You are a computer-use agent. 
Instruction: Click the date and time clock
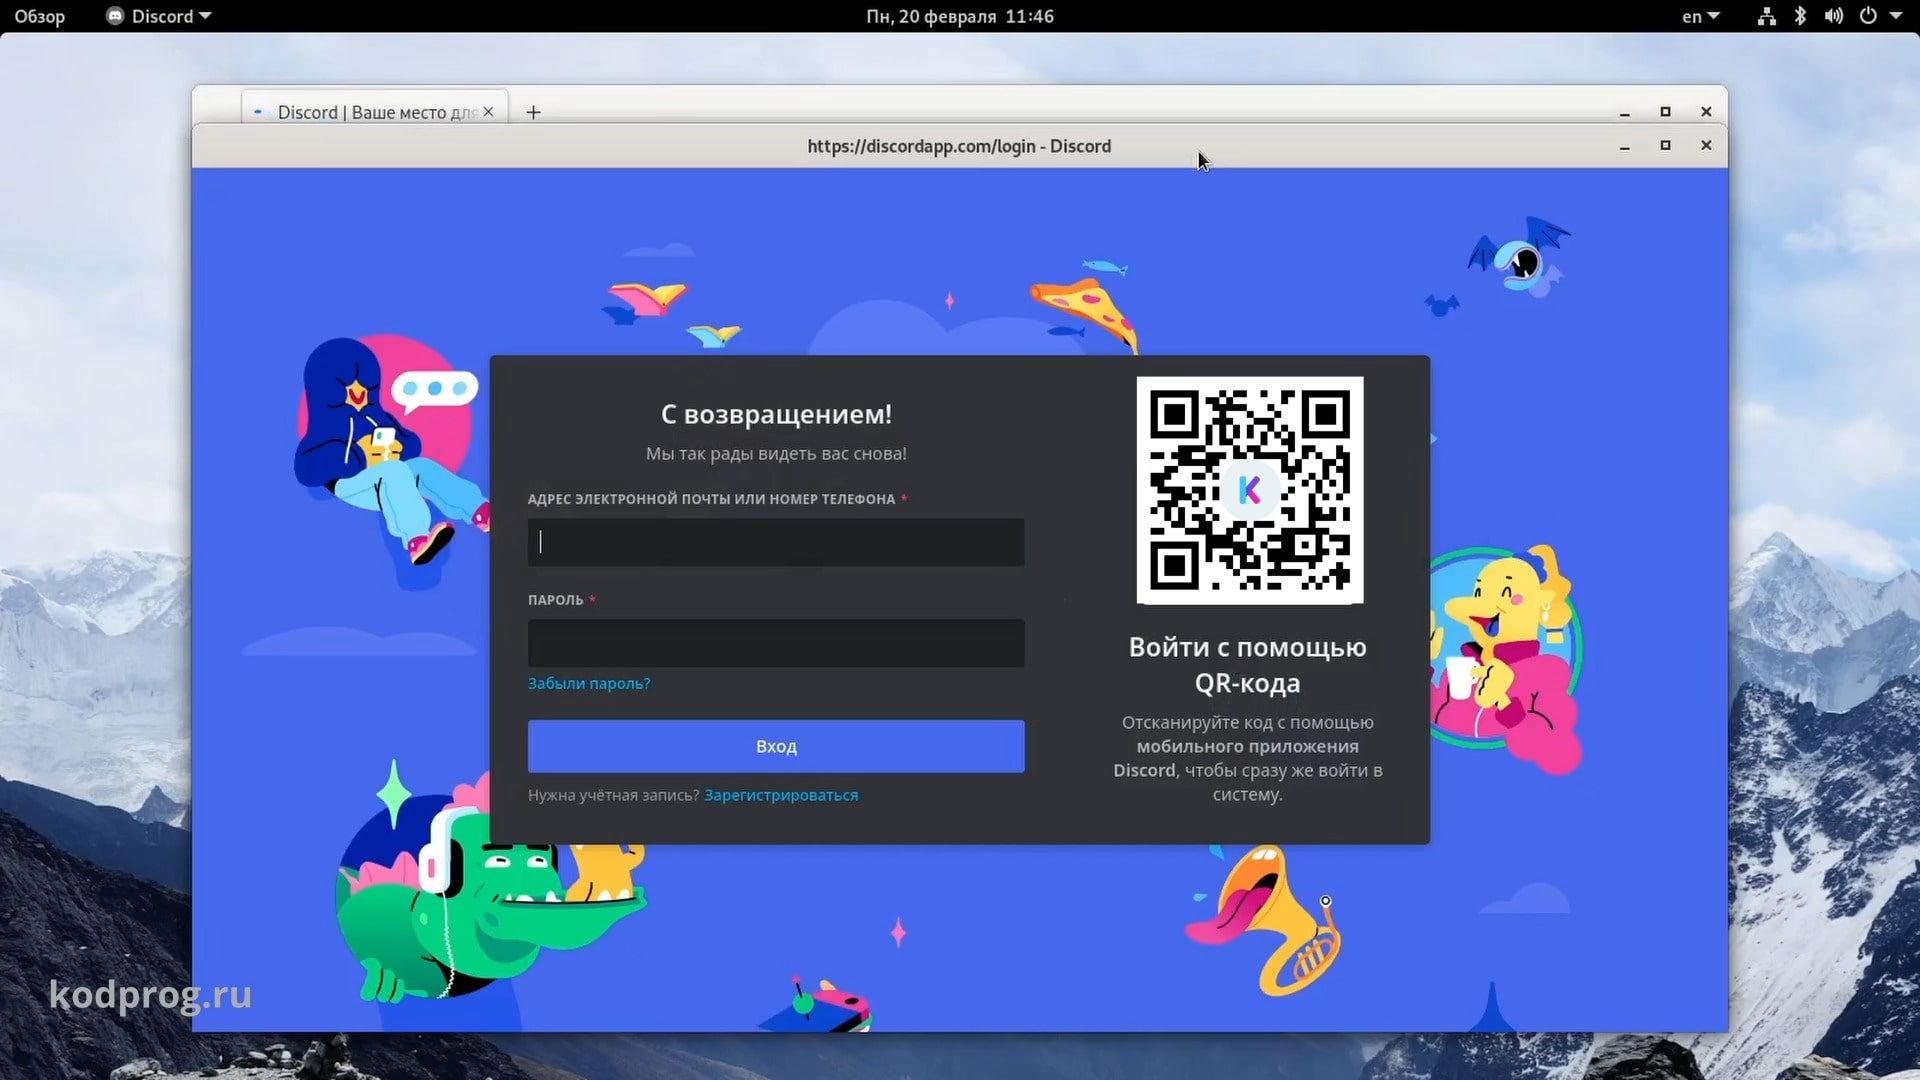(960, 16)
